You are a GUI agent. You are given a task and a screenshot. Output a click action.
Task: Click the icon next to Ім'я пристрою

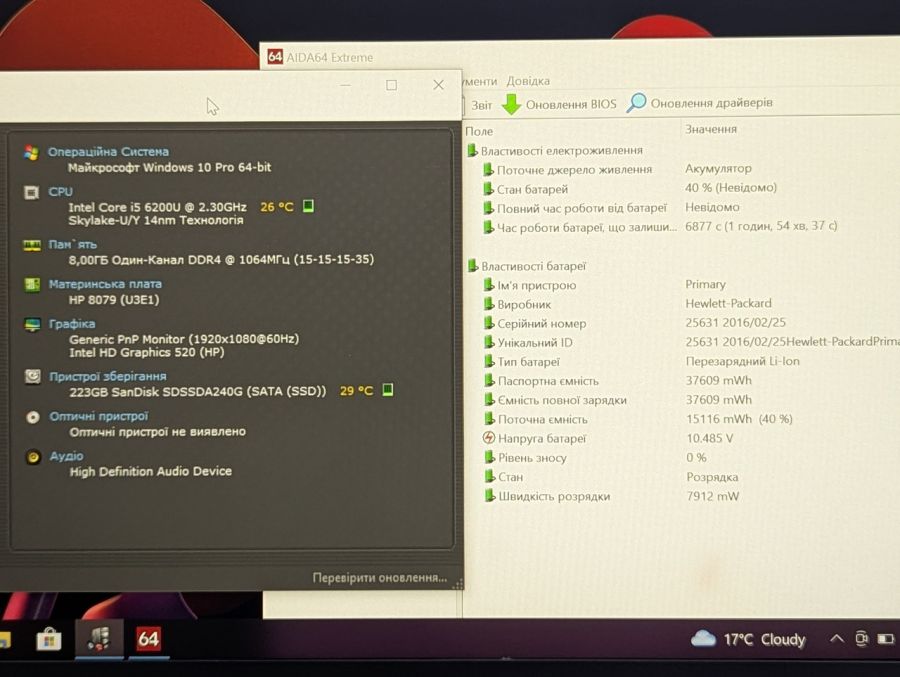click(x=488, y=285)
